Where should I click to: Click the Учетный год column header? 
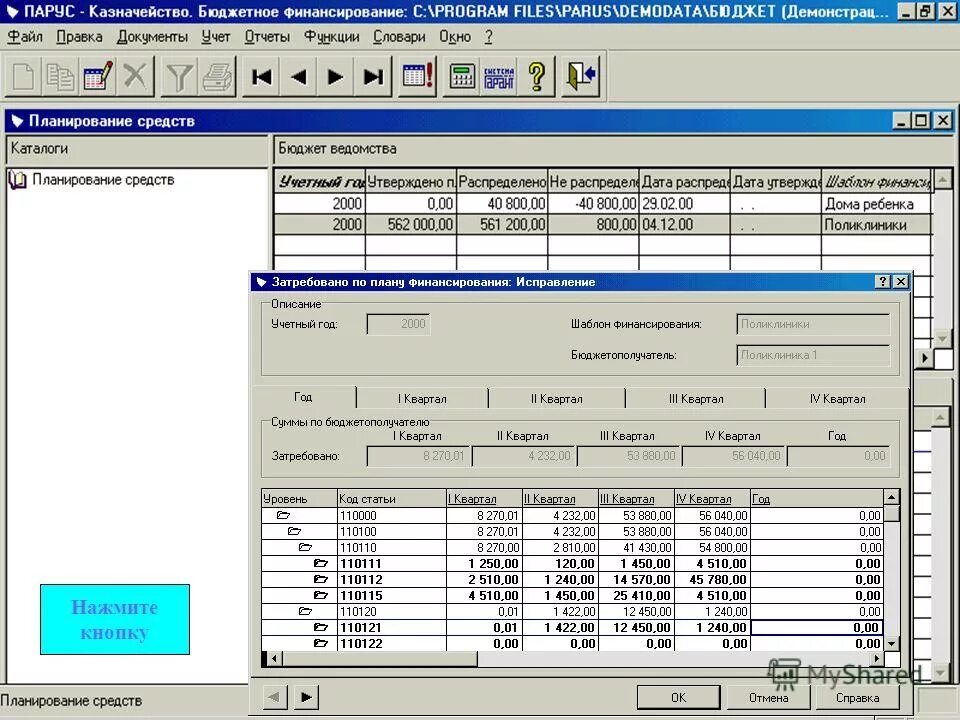(320, 182)
